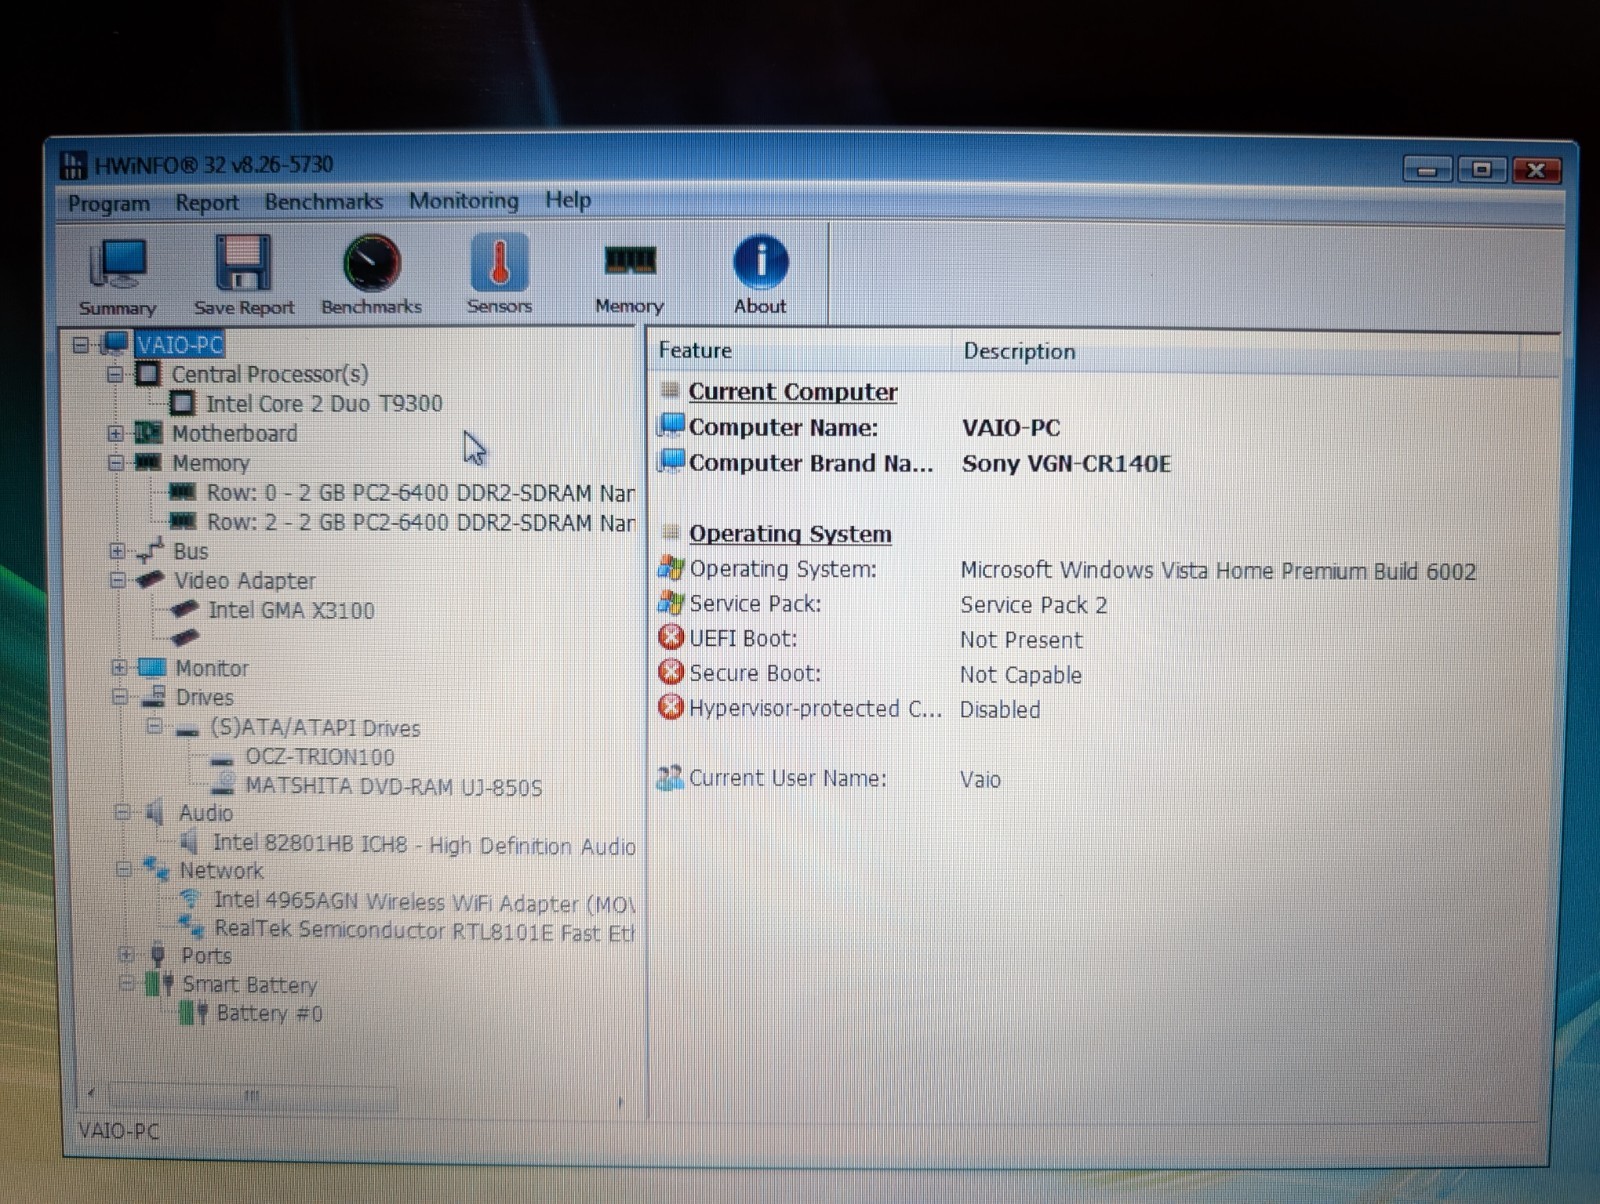Click the Network tree node icon
This screenshot has width=1600, height=1204.
point(156,869)
